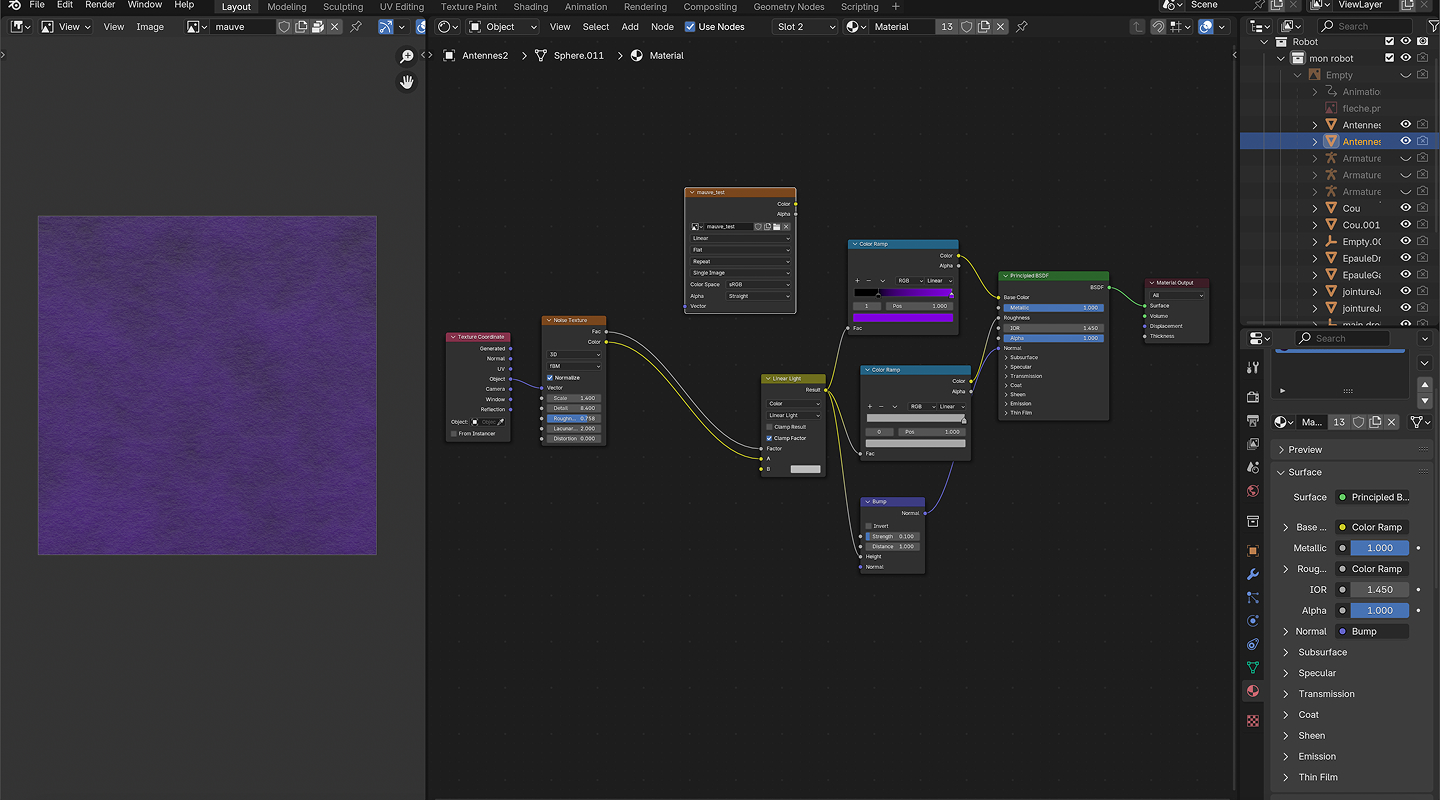1440x800 pixels.
Task: Click the Principled BSDF surface shader button
Action: pyautogui.click(x=1379, y=497)
